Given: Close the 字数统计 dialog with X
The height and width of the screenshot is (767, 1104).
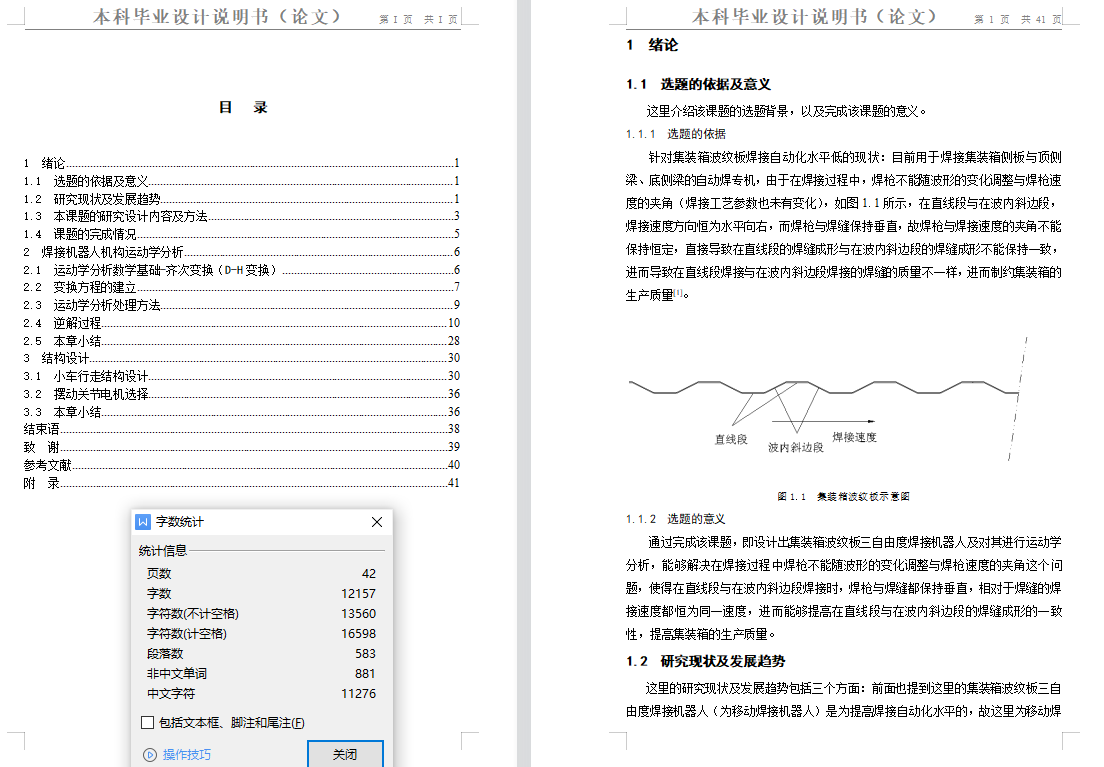Looking at the screenshot, I should pyautogui.click(x=377, y=522).
